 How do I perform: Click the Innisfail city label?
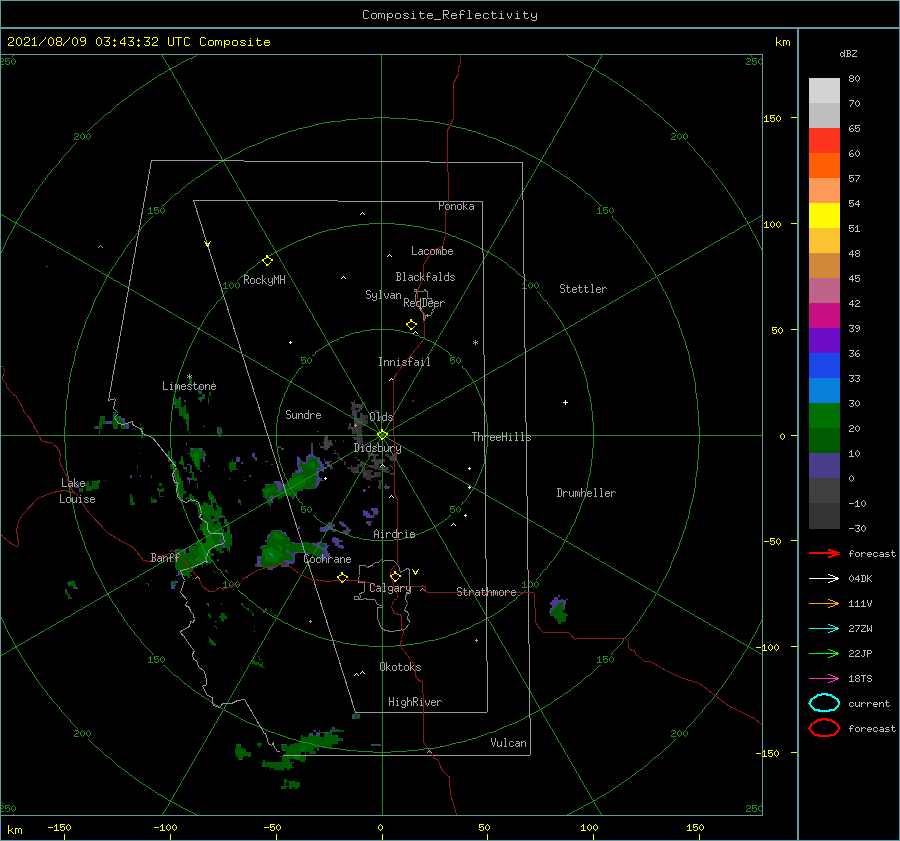pyautogui.click(x=404, y=362)
